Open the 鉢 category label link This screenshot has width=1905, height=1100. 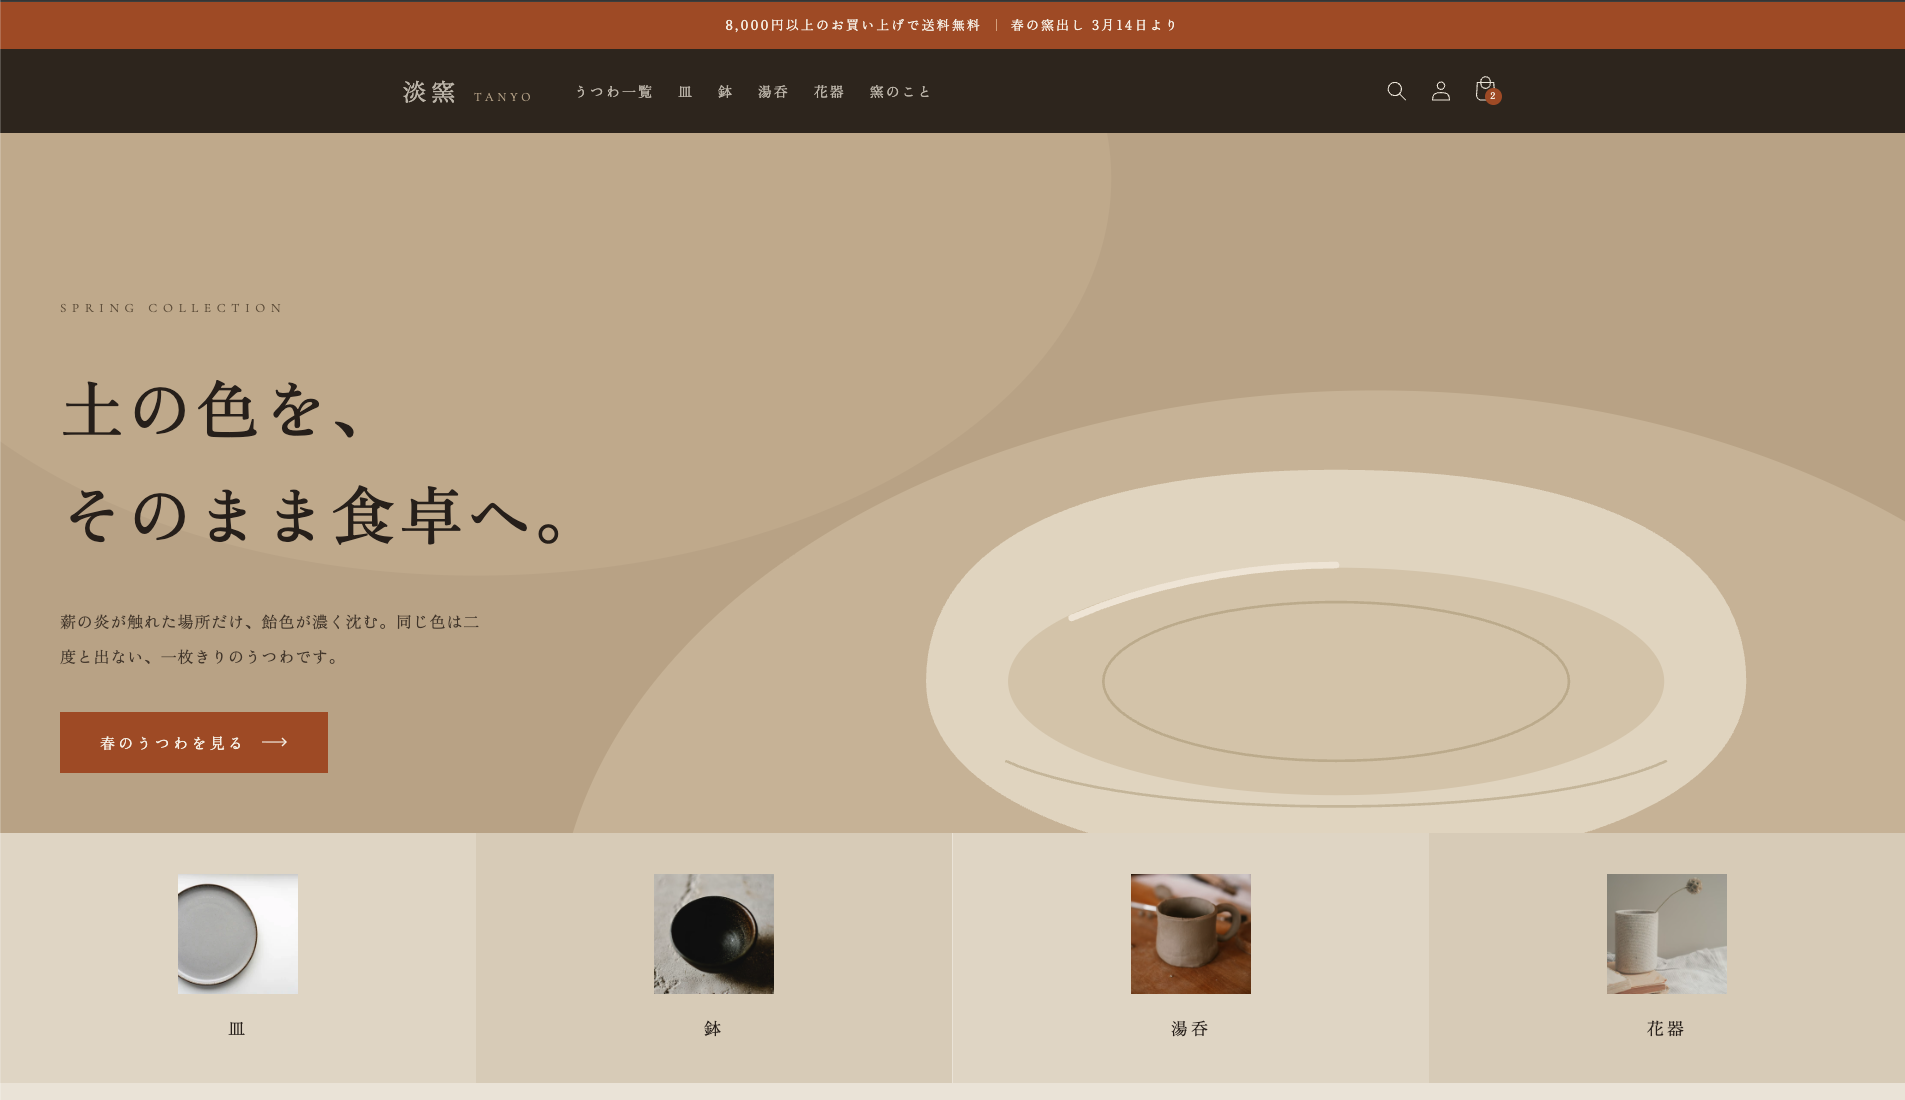713,1029
